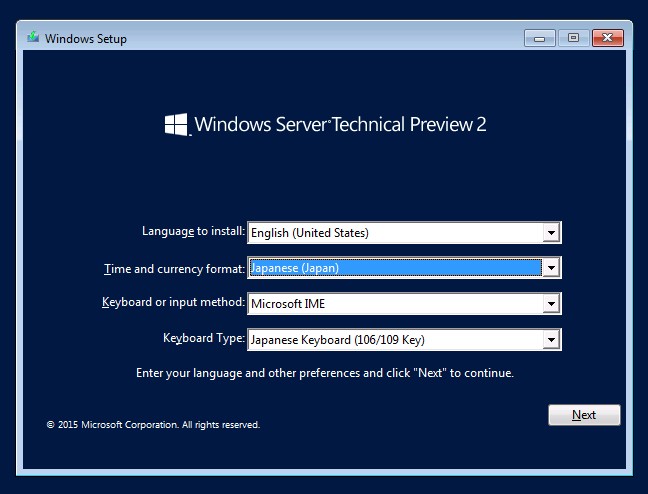Maximize the Windows Setup window
The width and height of the screenshot is (648, 494).
(x=573, y=38)
